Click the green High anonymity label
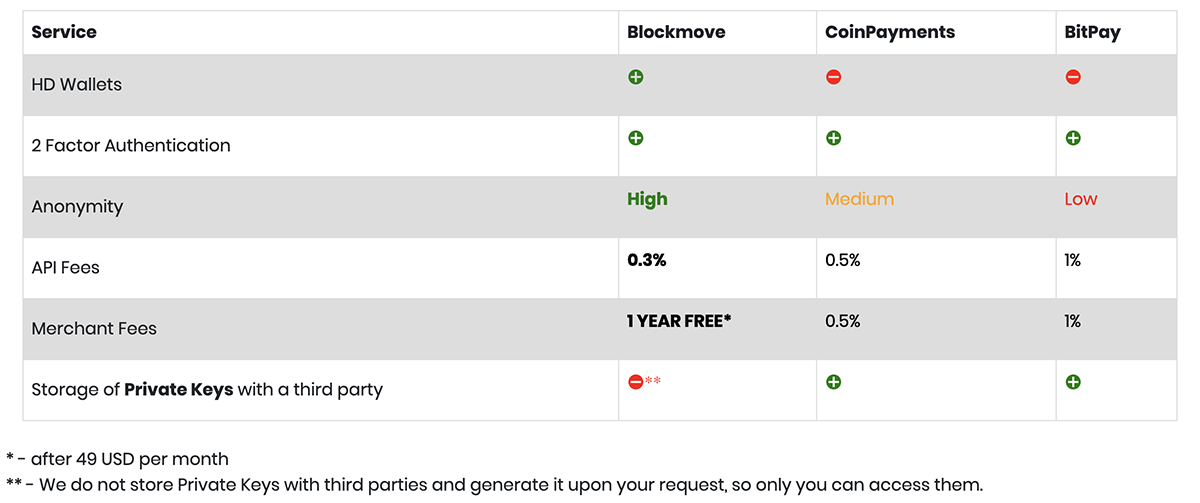Viewport: 1200px width, 503px height. point(647,199)
